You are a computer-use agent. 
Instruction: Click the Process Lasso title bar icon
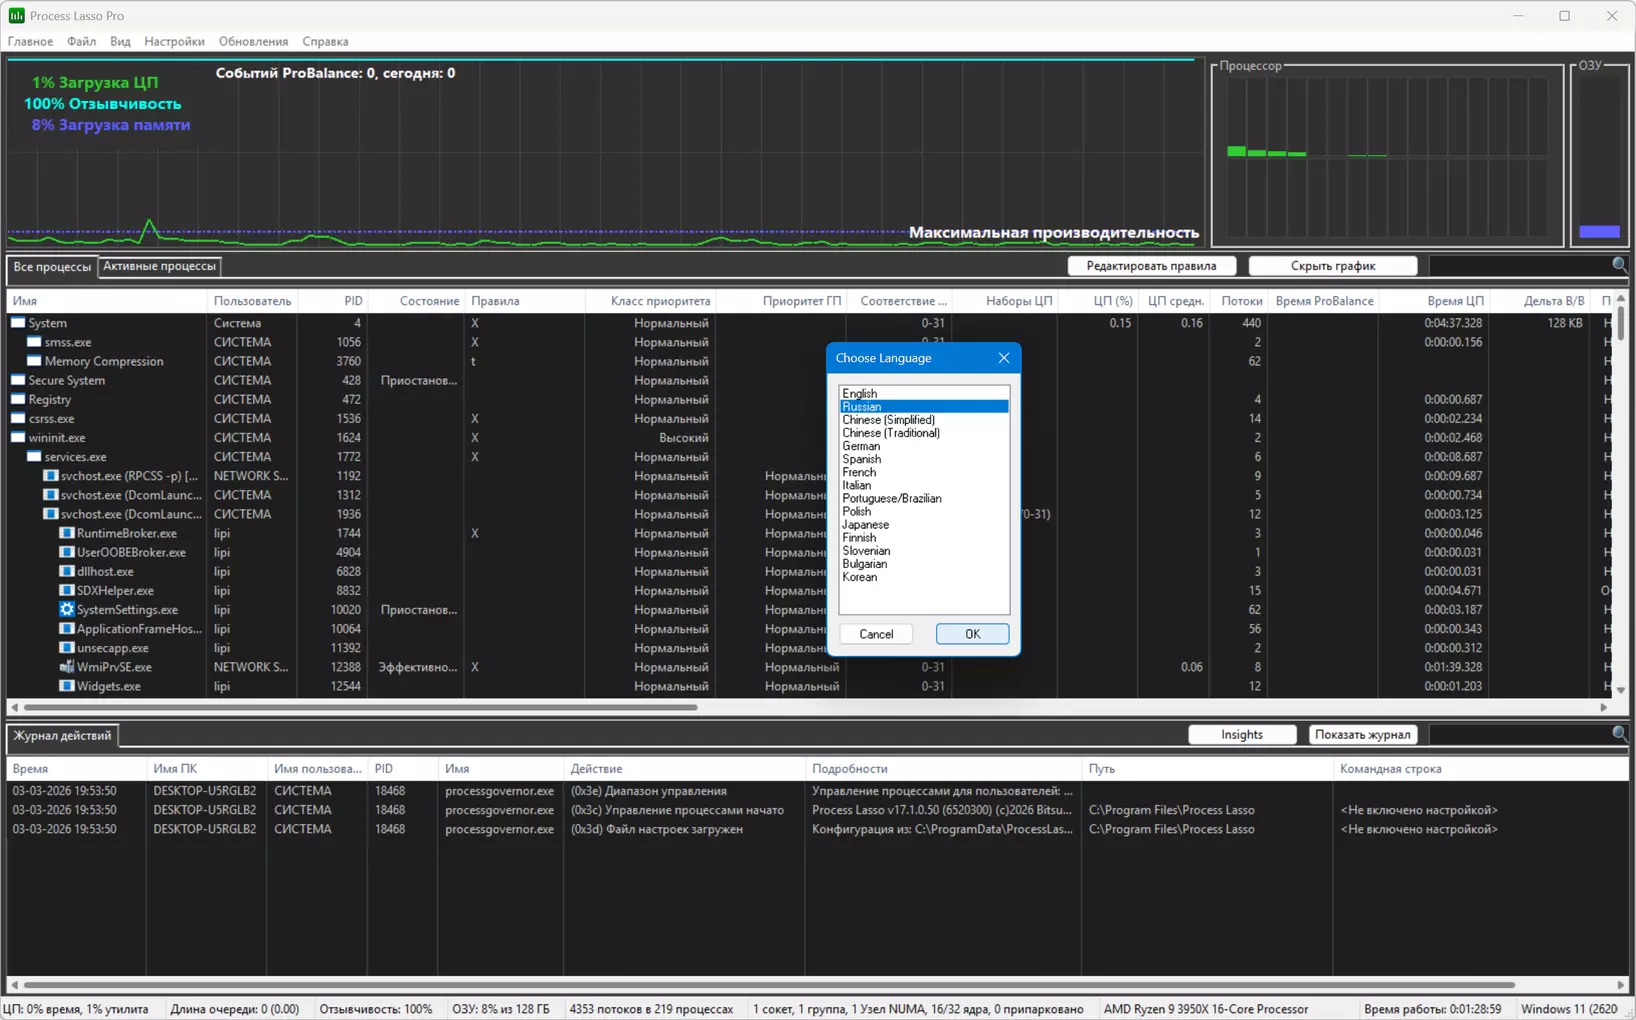point(16,16)
